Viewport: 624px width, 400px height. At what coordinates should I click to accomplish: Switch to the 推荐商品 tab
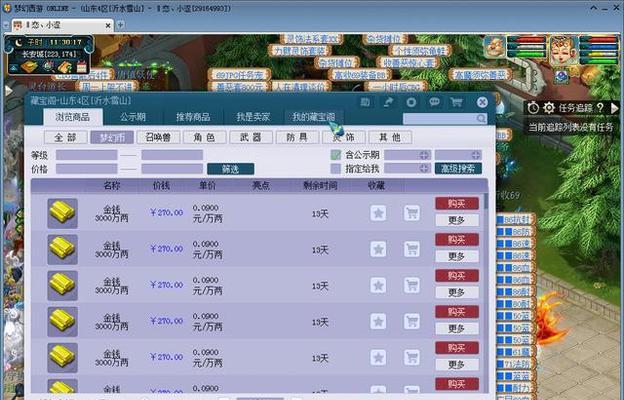click(x=193, y=117)
